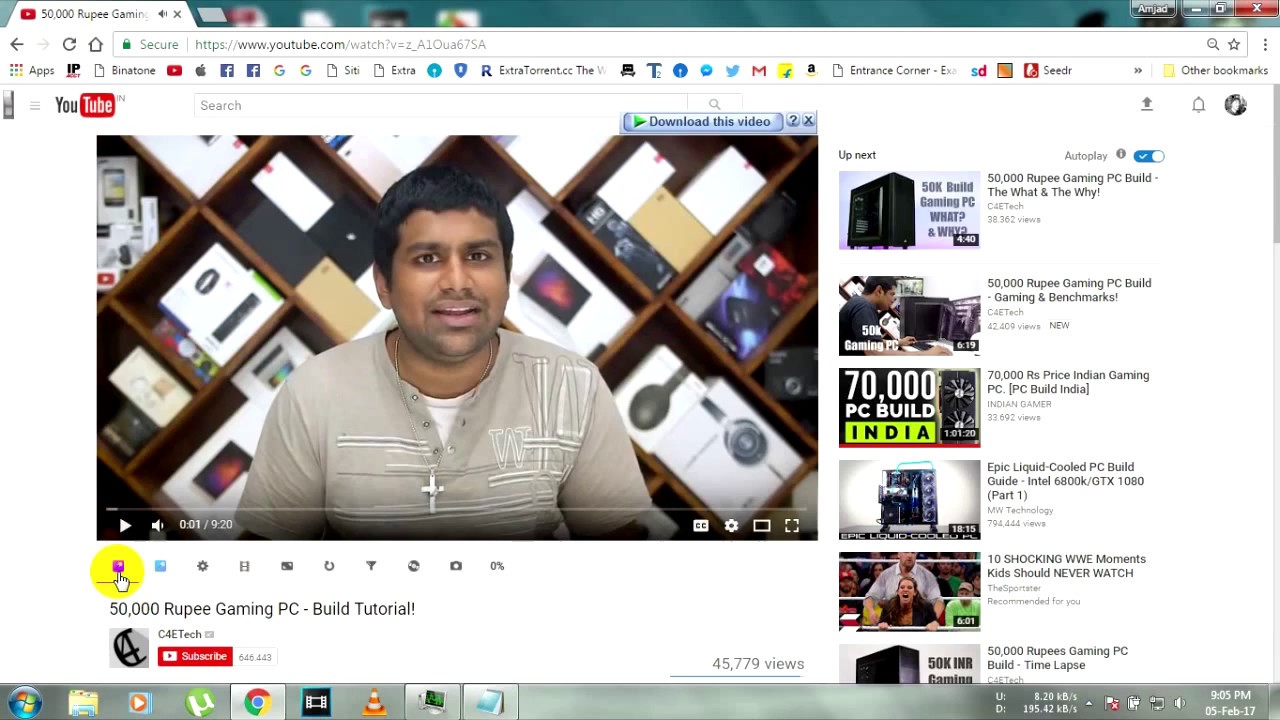Open the C4ETech channel name link
Screen dimensions: 1280x720
pyautogui.click(x=180, y=634)
